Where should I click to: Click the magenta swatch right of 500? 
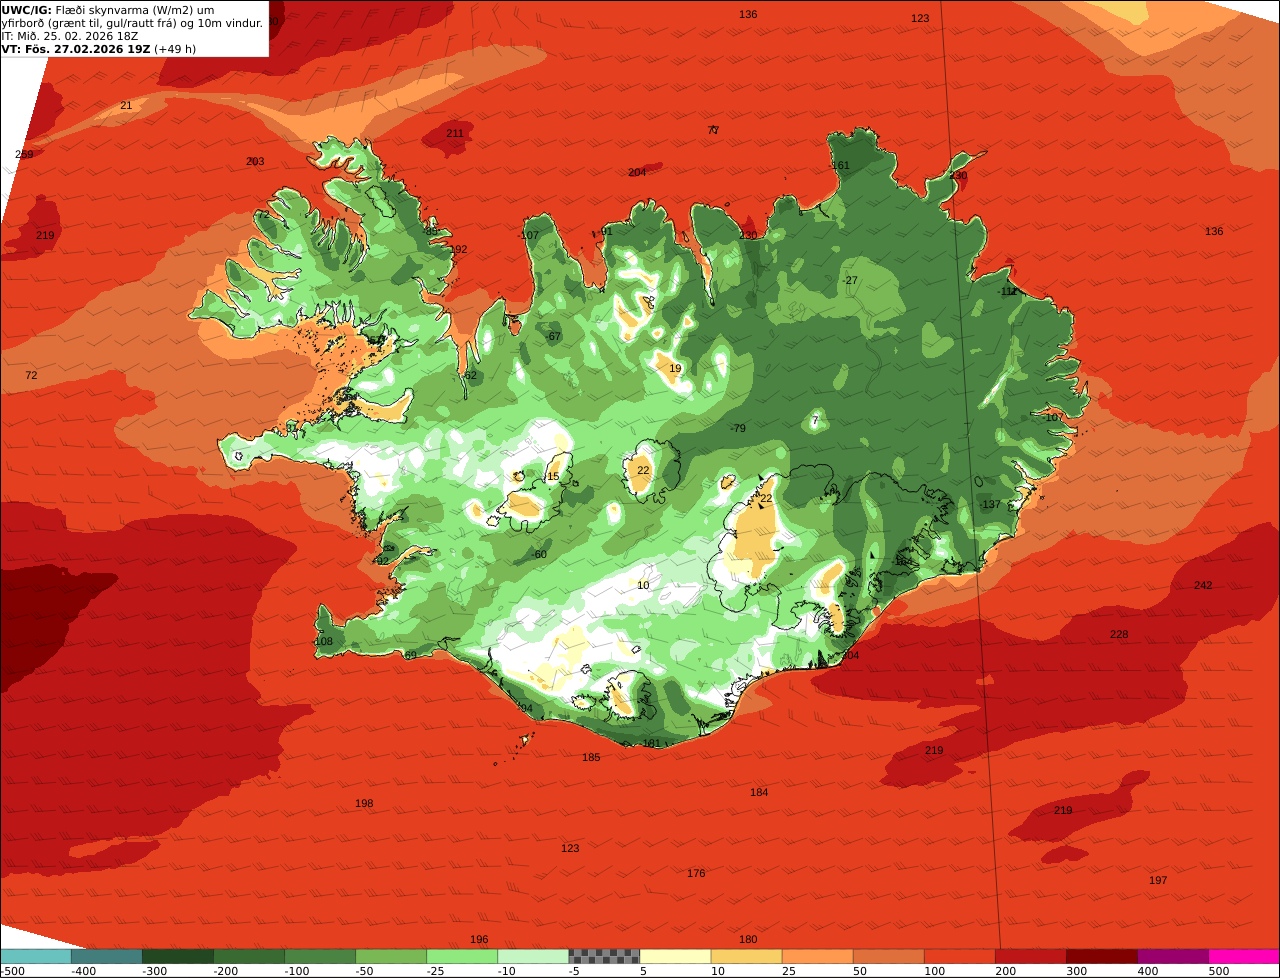[x=1244, y=956]
